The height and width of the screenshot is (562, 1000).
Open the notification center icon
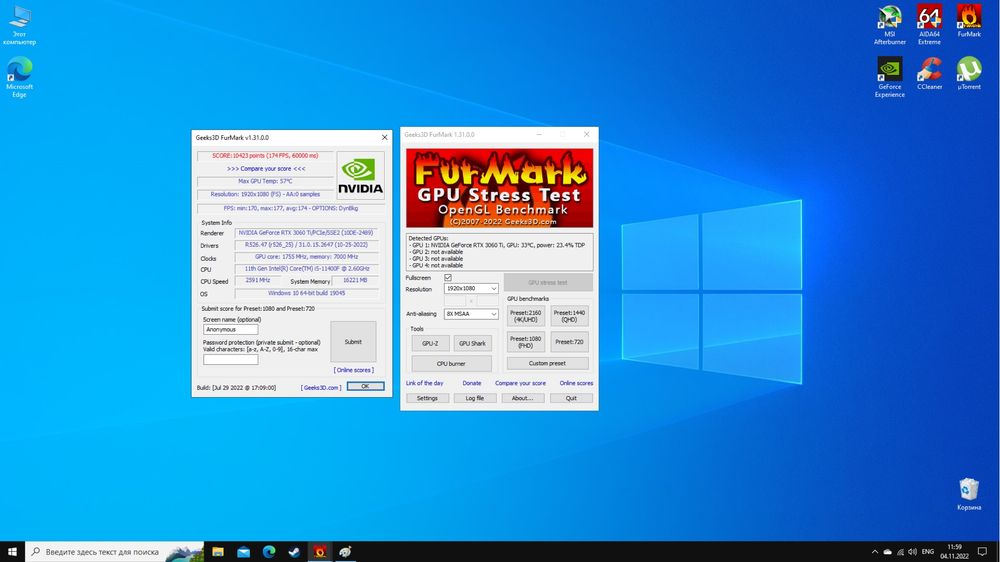pyautogui.click(x=983, y=552)
